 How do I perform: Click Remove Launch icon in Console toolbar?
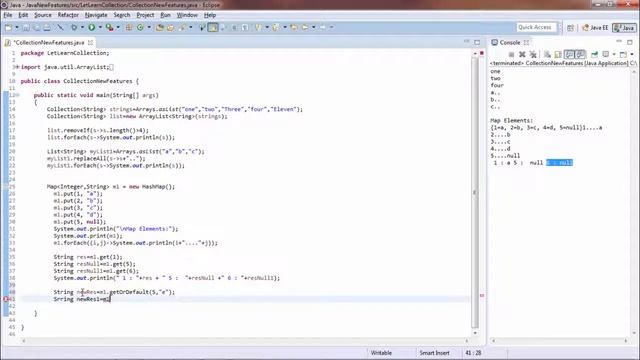point(522,54)
